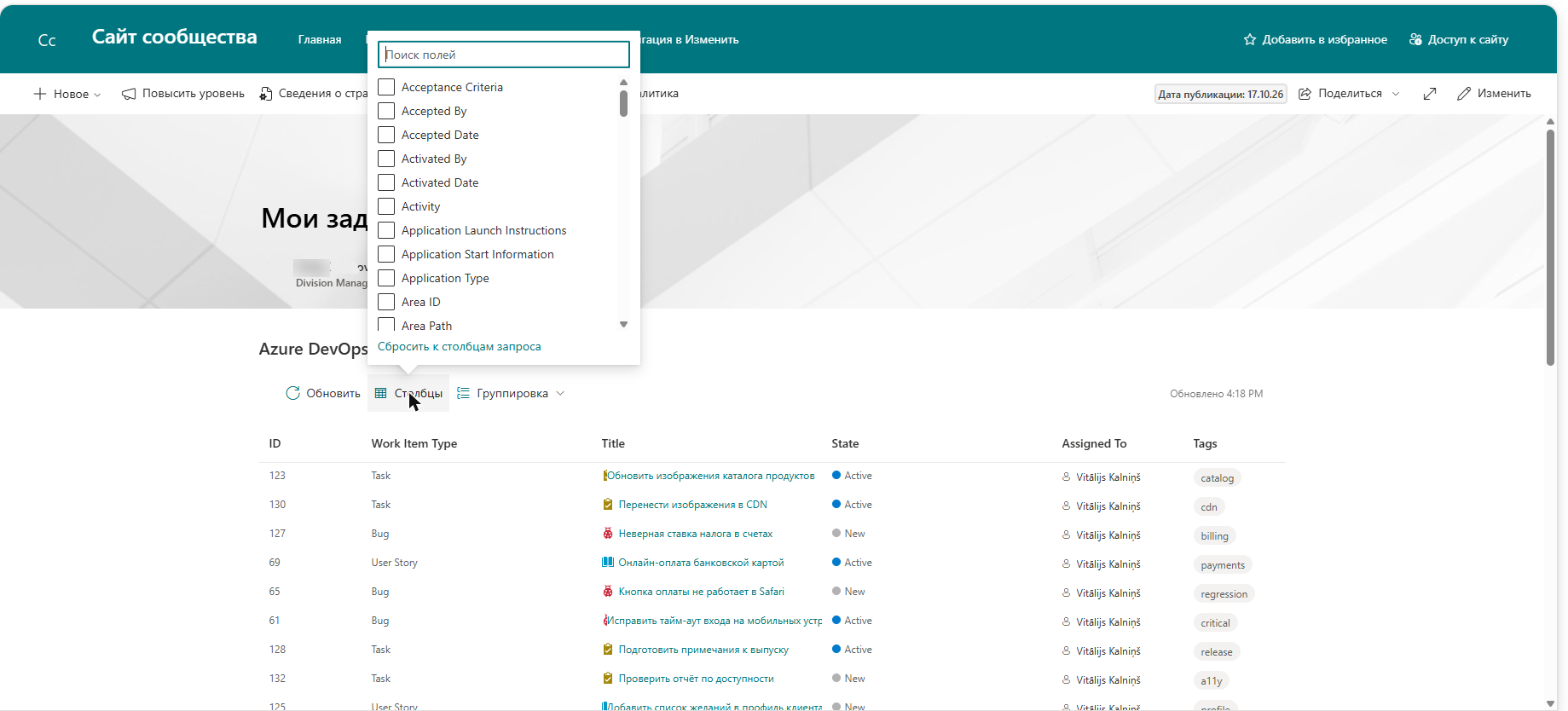The width and height of the screenshot is (1568, 711).
Task: Open the Группировка dropdown
Action: point(511,393)
